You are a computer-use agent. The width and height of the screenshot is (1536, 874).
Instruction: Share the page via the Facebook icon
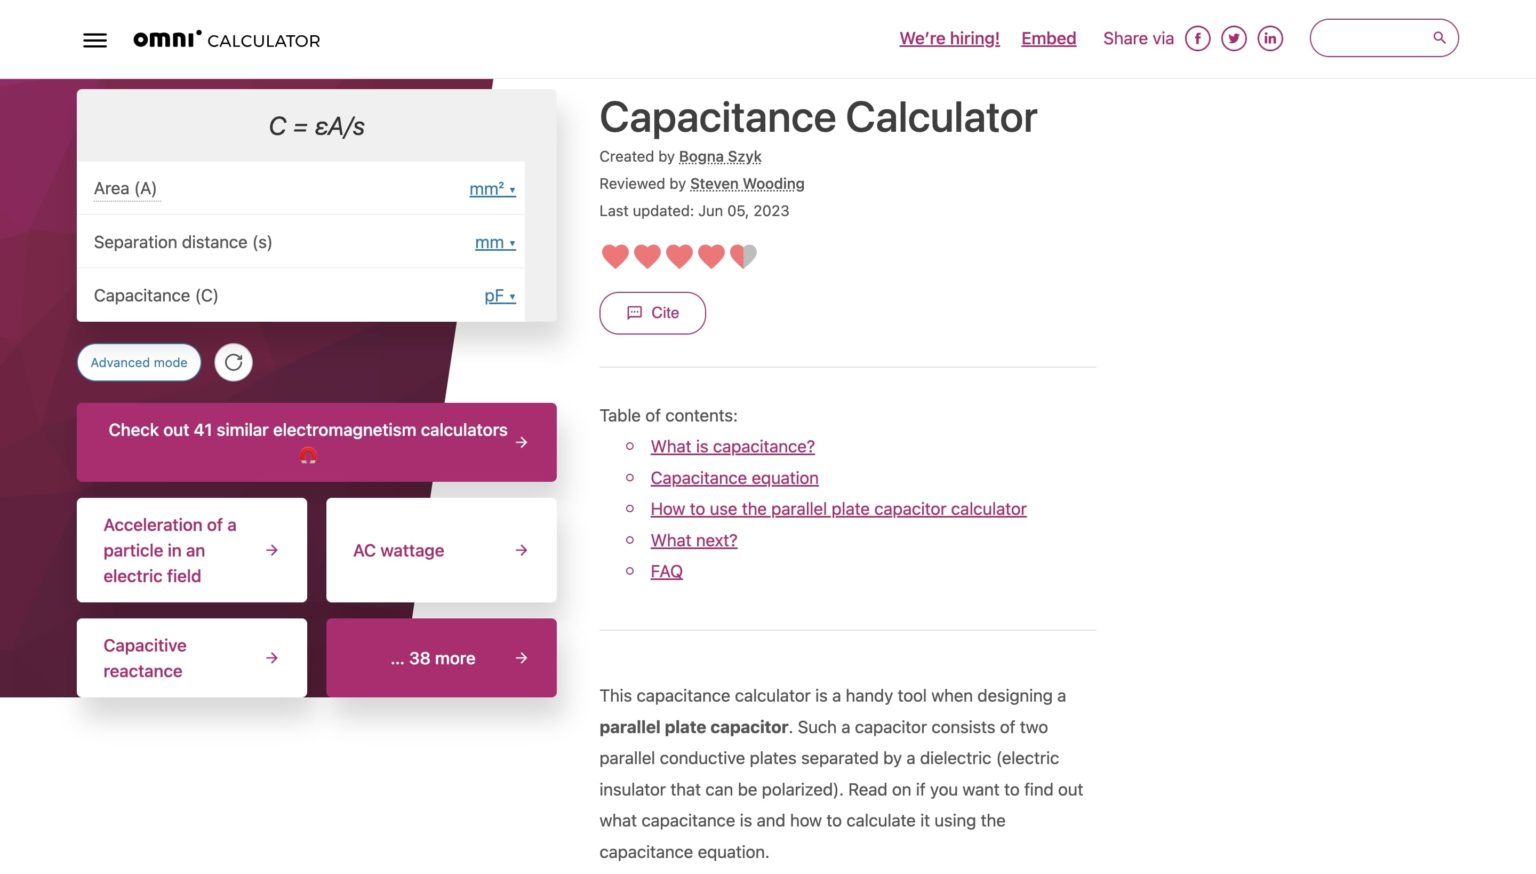pyautogui.click(x=1197, y=38)
